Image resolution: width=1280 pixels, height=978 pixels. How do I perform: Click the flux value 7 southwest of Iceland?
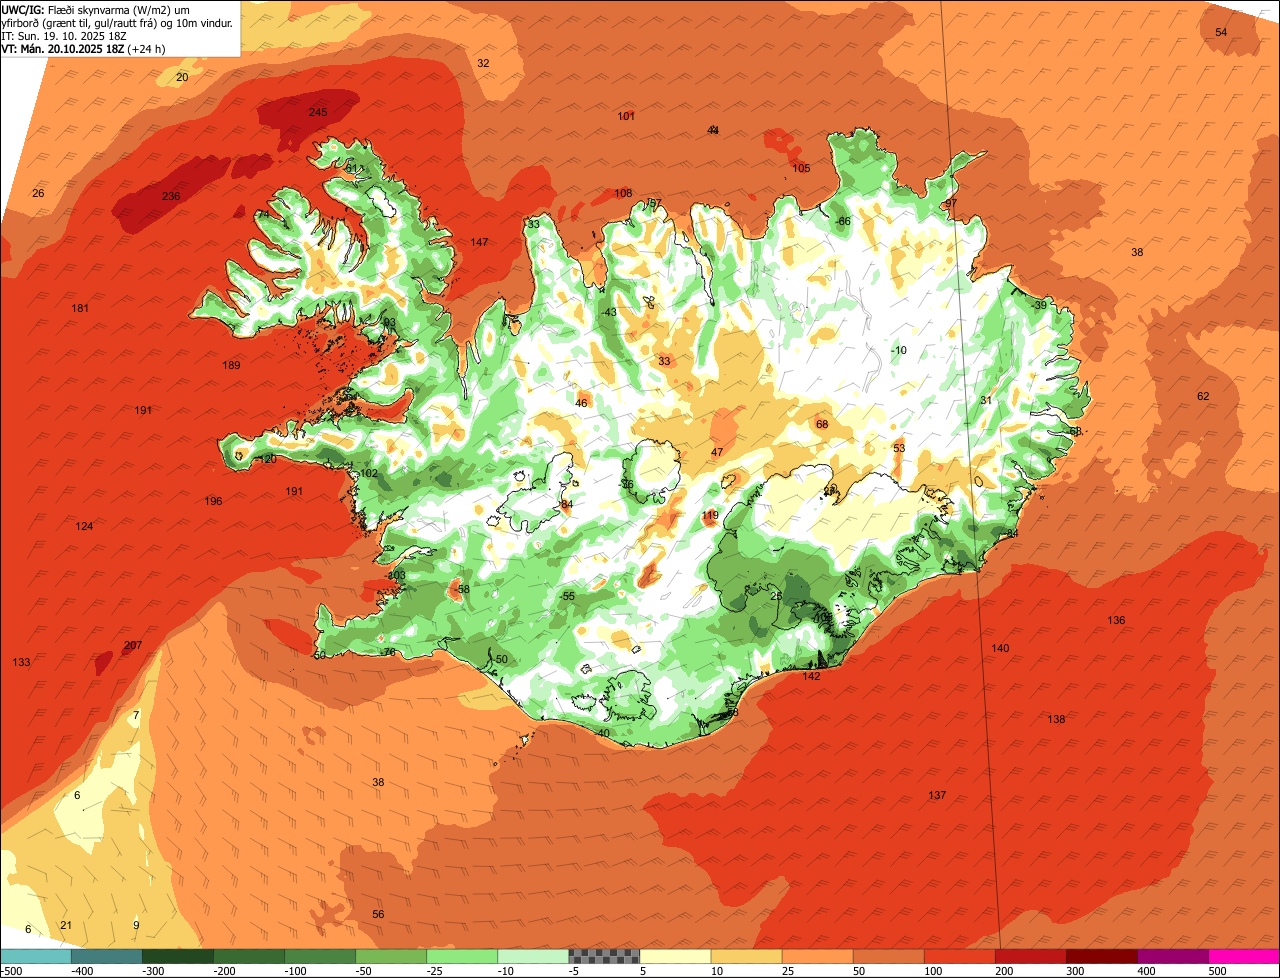pyautogui.click(x=136, y=714)
